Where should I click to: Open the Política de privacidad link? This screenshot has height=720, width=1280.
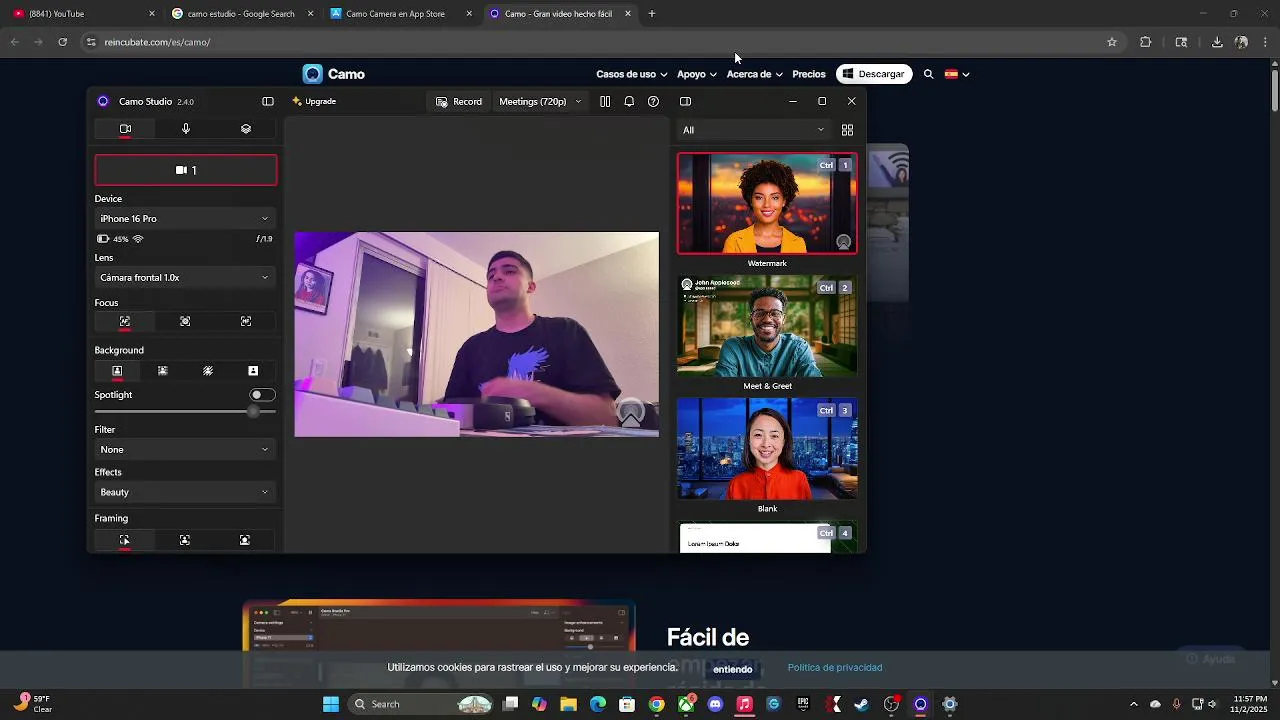835,668
